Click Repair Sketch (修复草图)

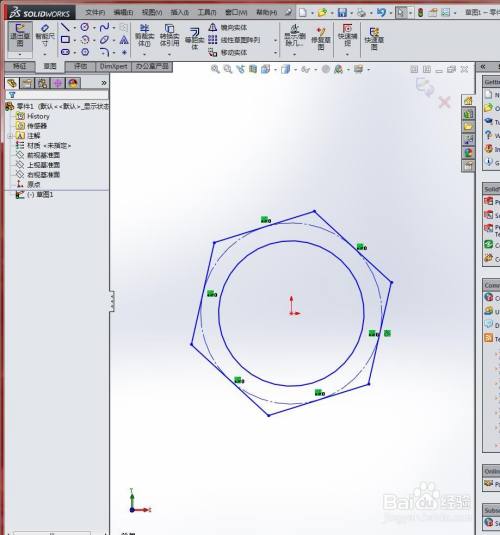(320, 38)
